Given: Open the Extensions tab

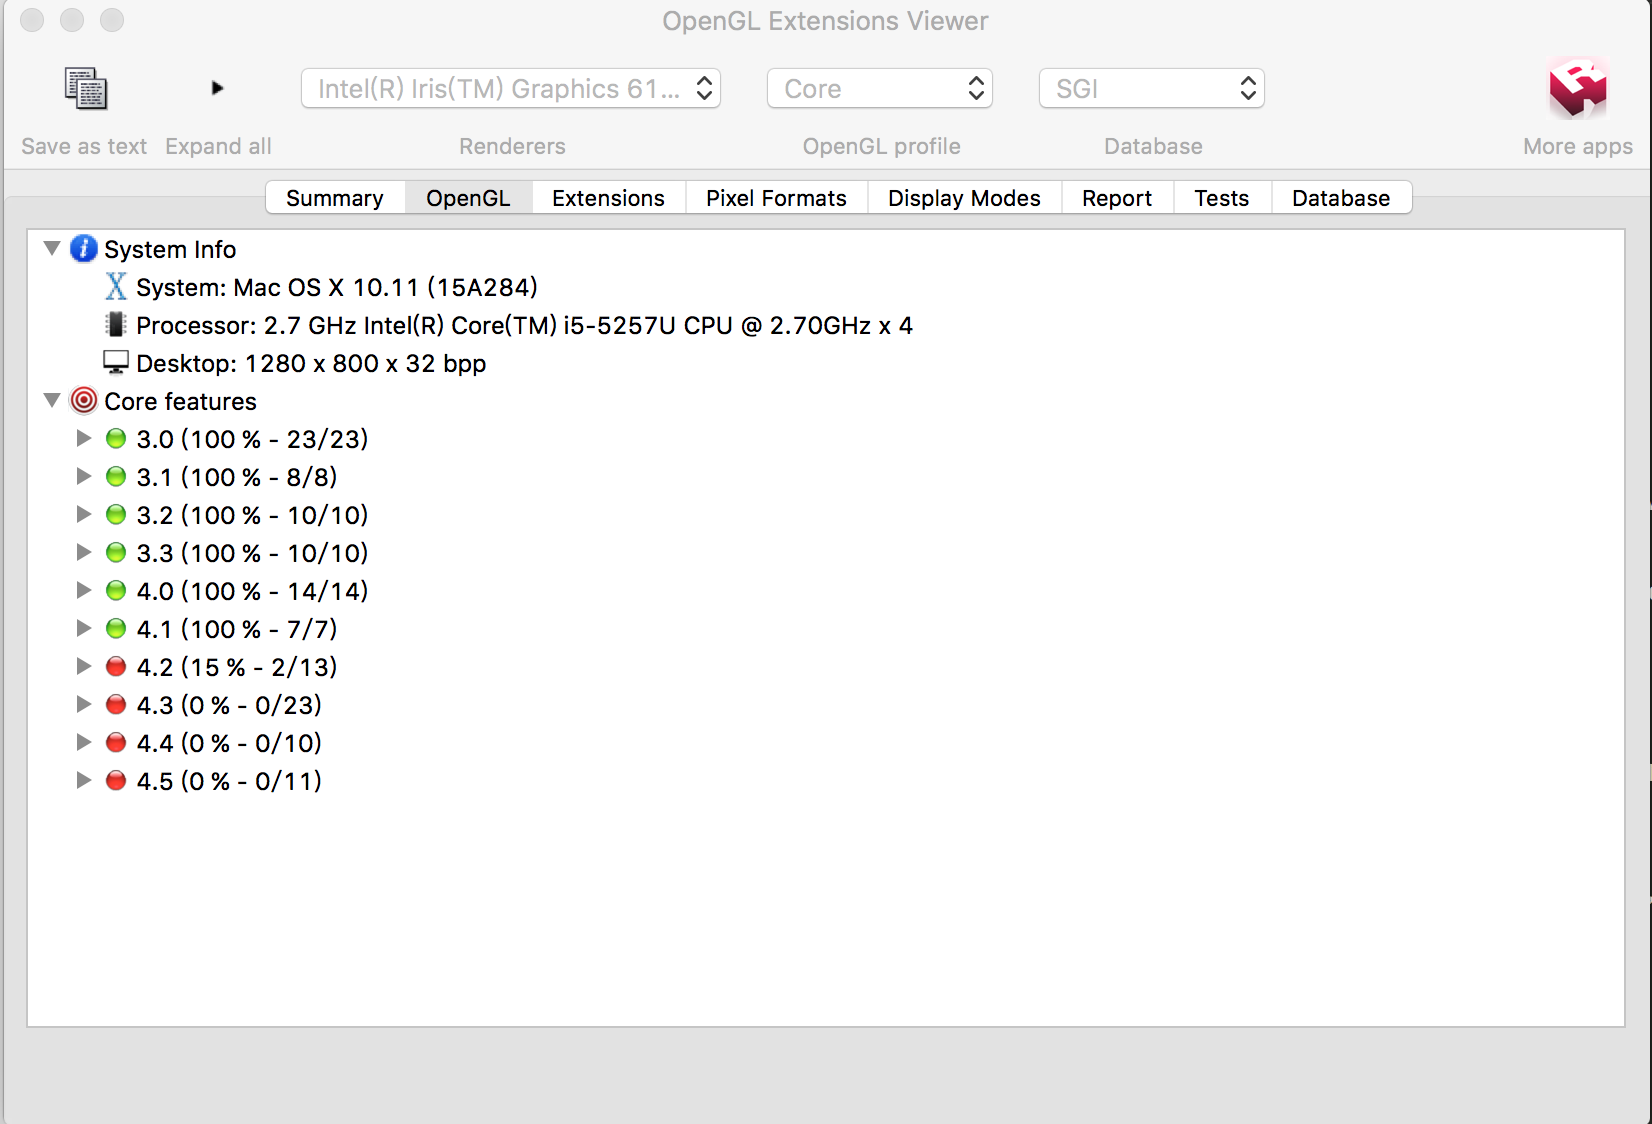Looking at the screenshot, I should (608, 198).
